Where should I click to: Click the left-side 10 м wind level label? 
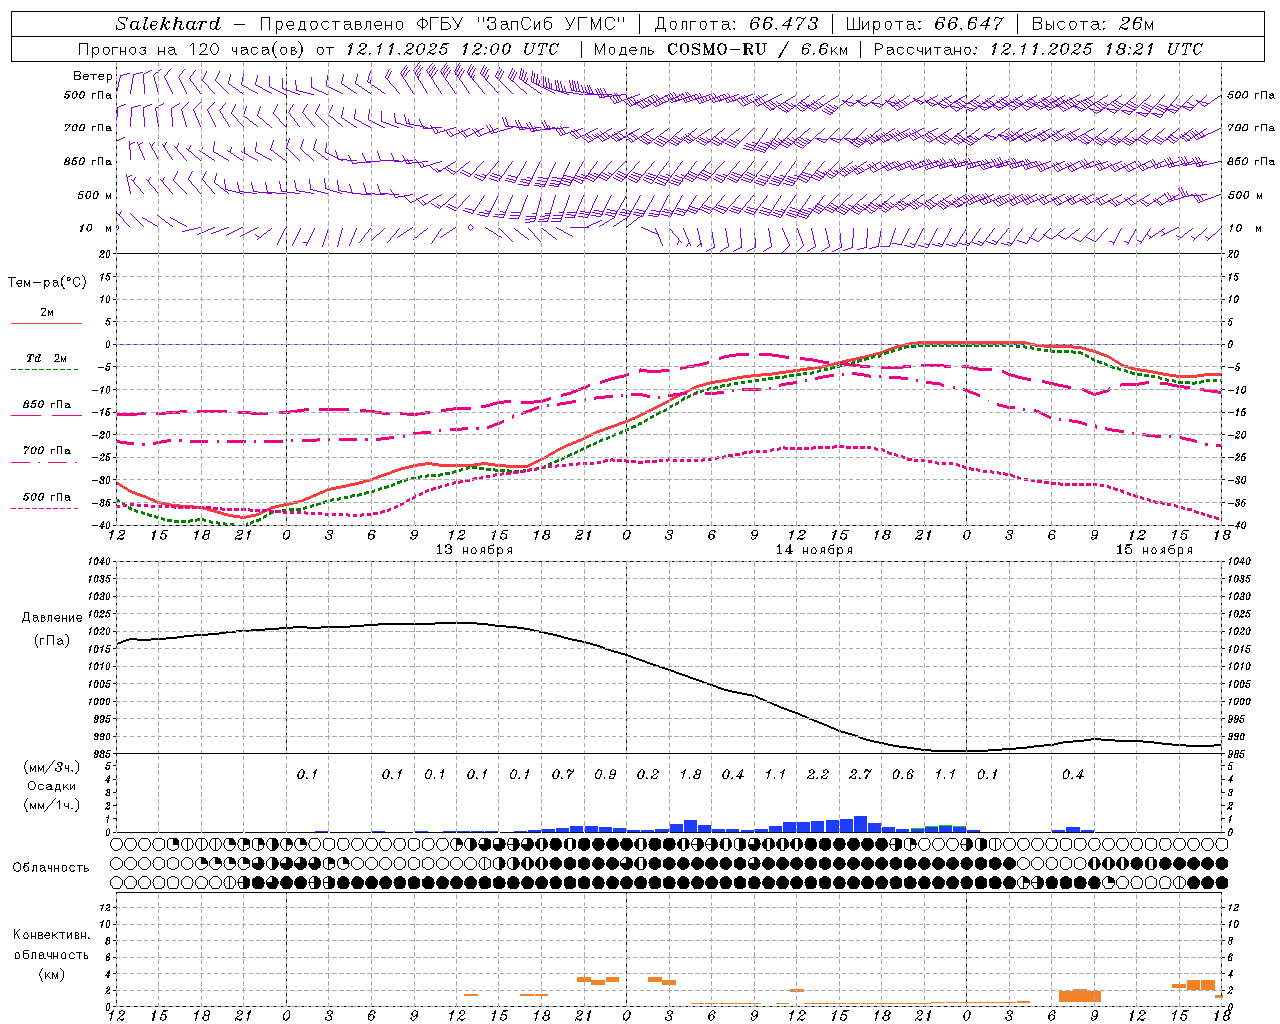[96, 228]
